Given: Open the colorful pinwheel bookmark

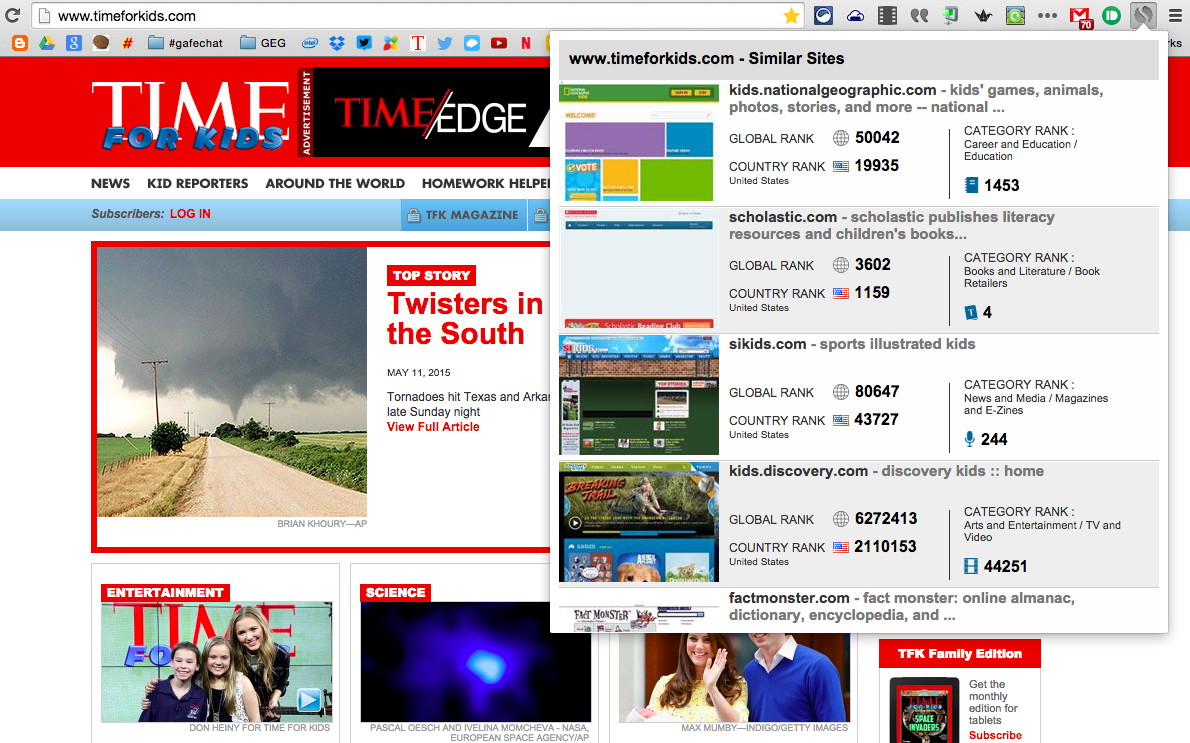Looking at the screenshot, I should (391, 43).
